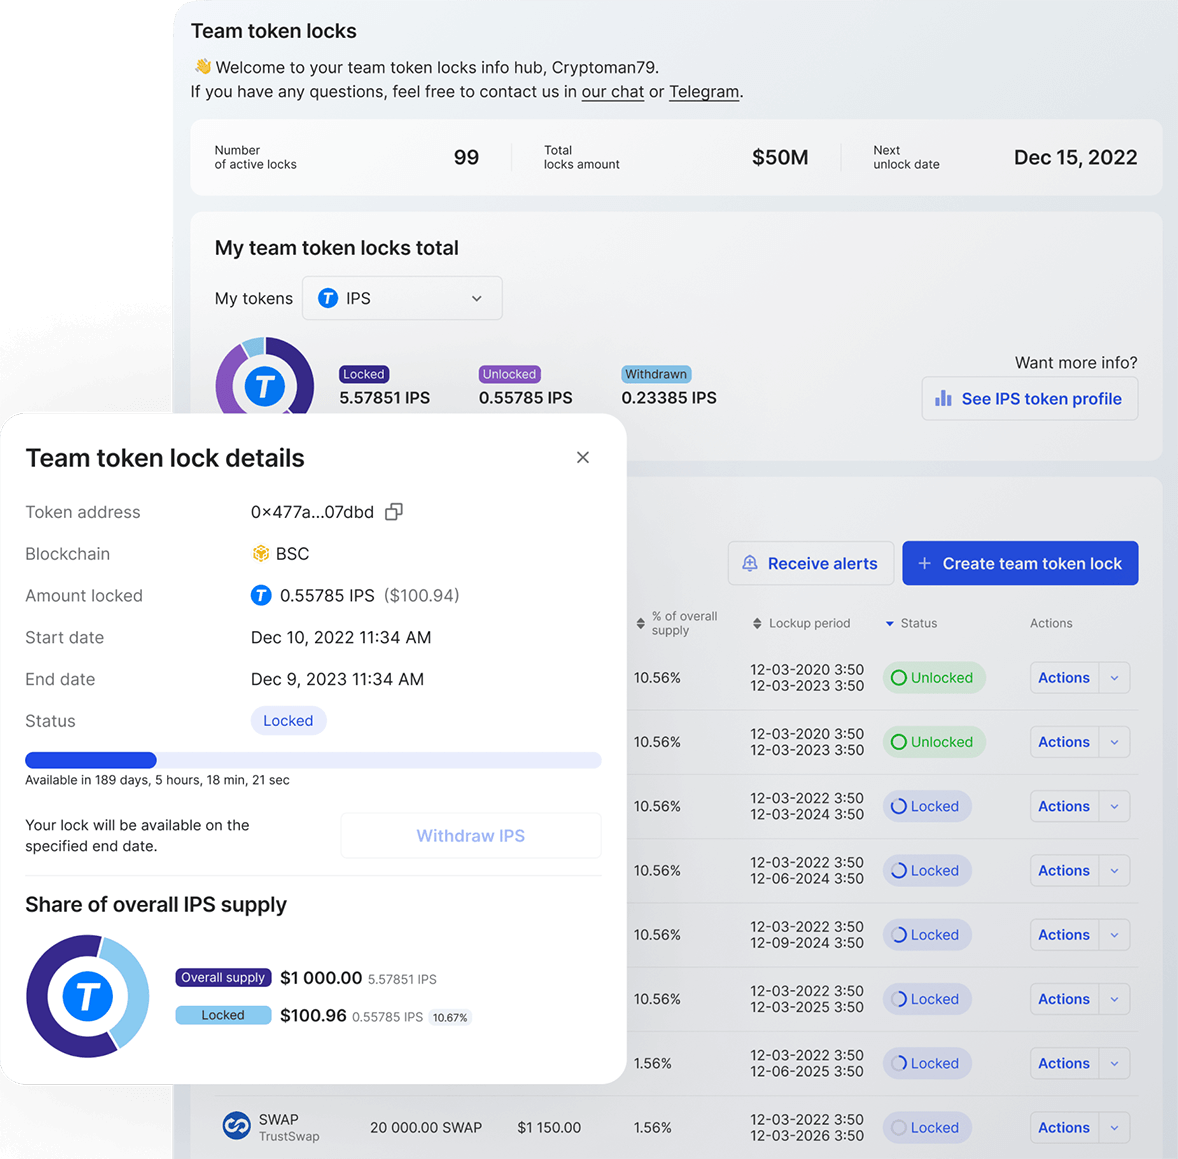Click the Overall supply legend badge

pyautogui.click(x=223, y=977)
